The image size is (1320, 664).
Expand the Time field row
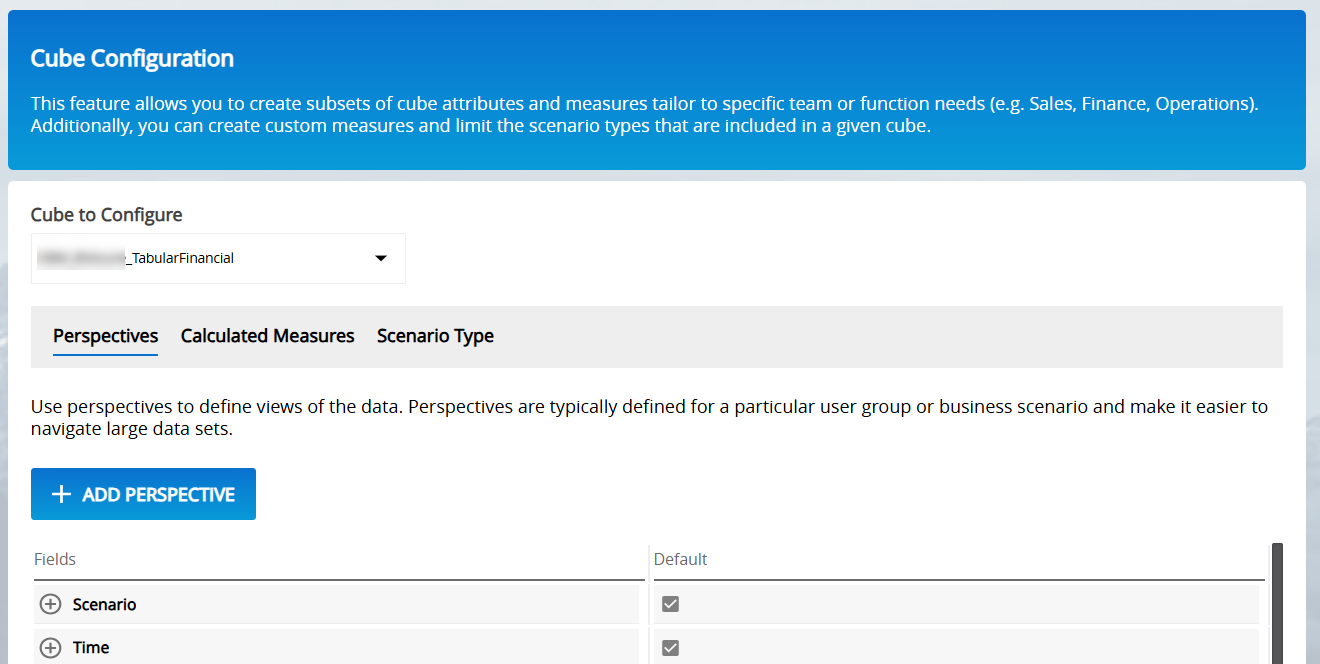pyautogui.click(x=50, y=648)
